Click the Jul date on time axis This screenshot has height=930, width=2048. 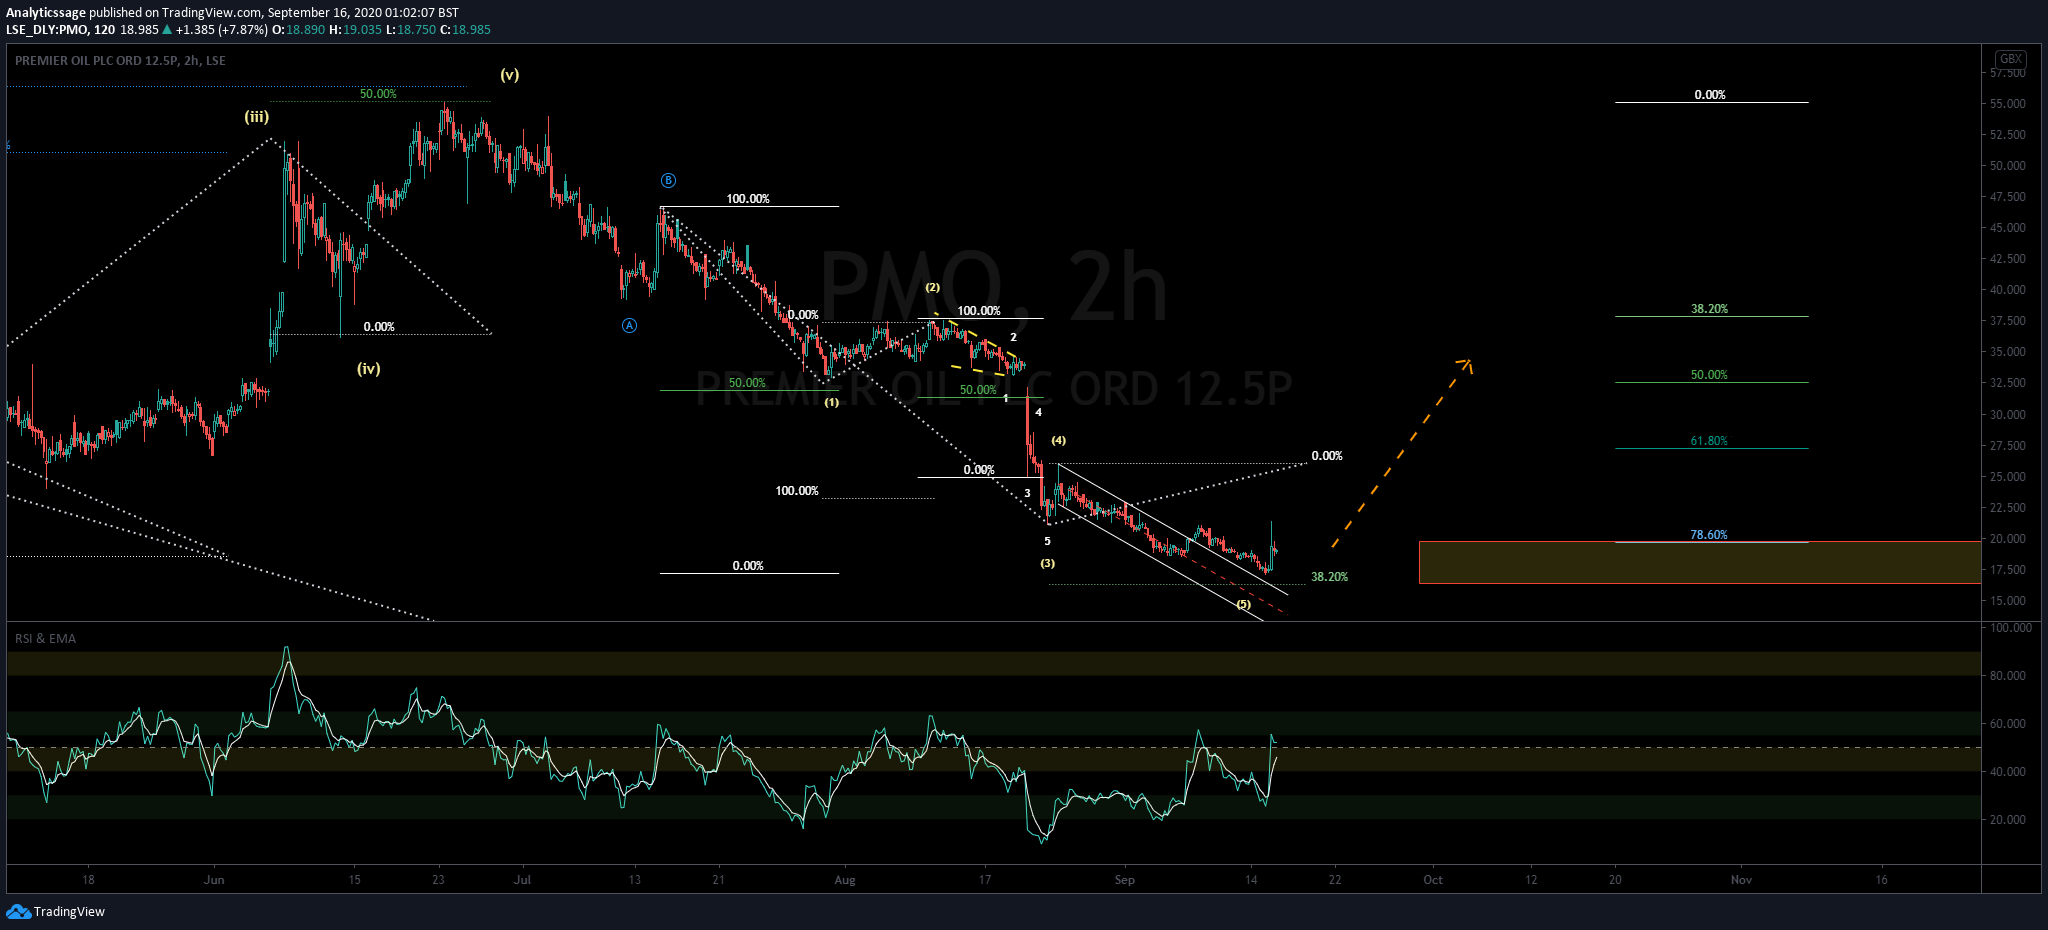(522, 880)
